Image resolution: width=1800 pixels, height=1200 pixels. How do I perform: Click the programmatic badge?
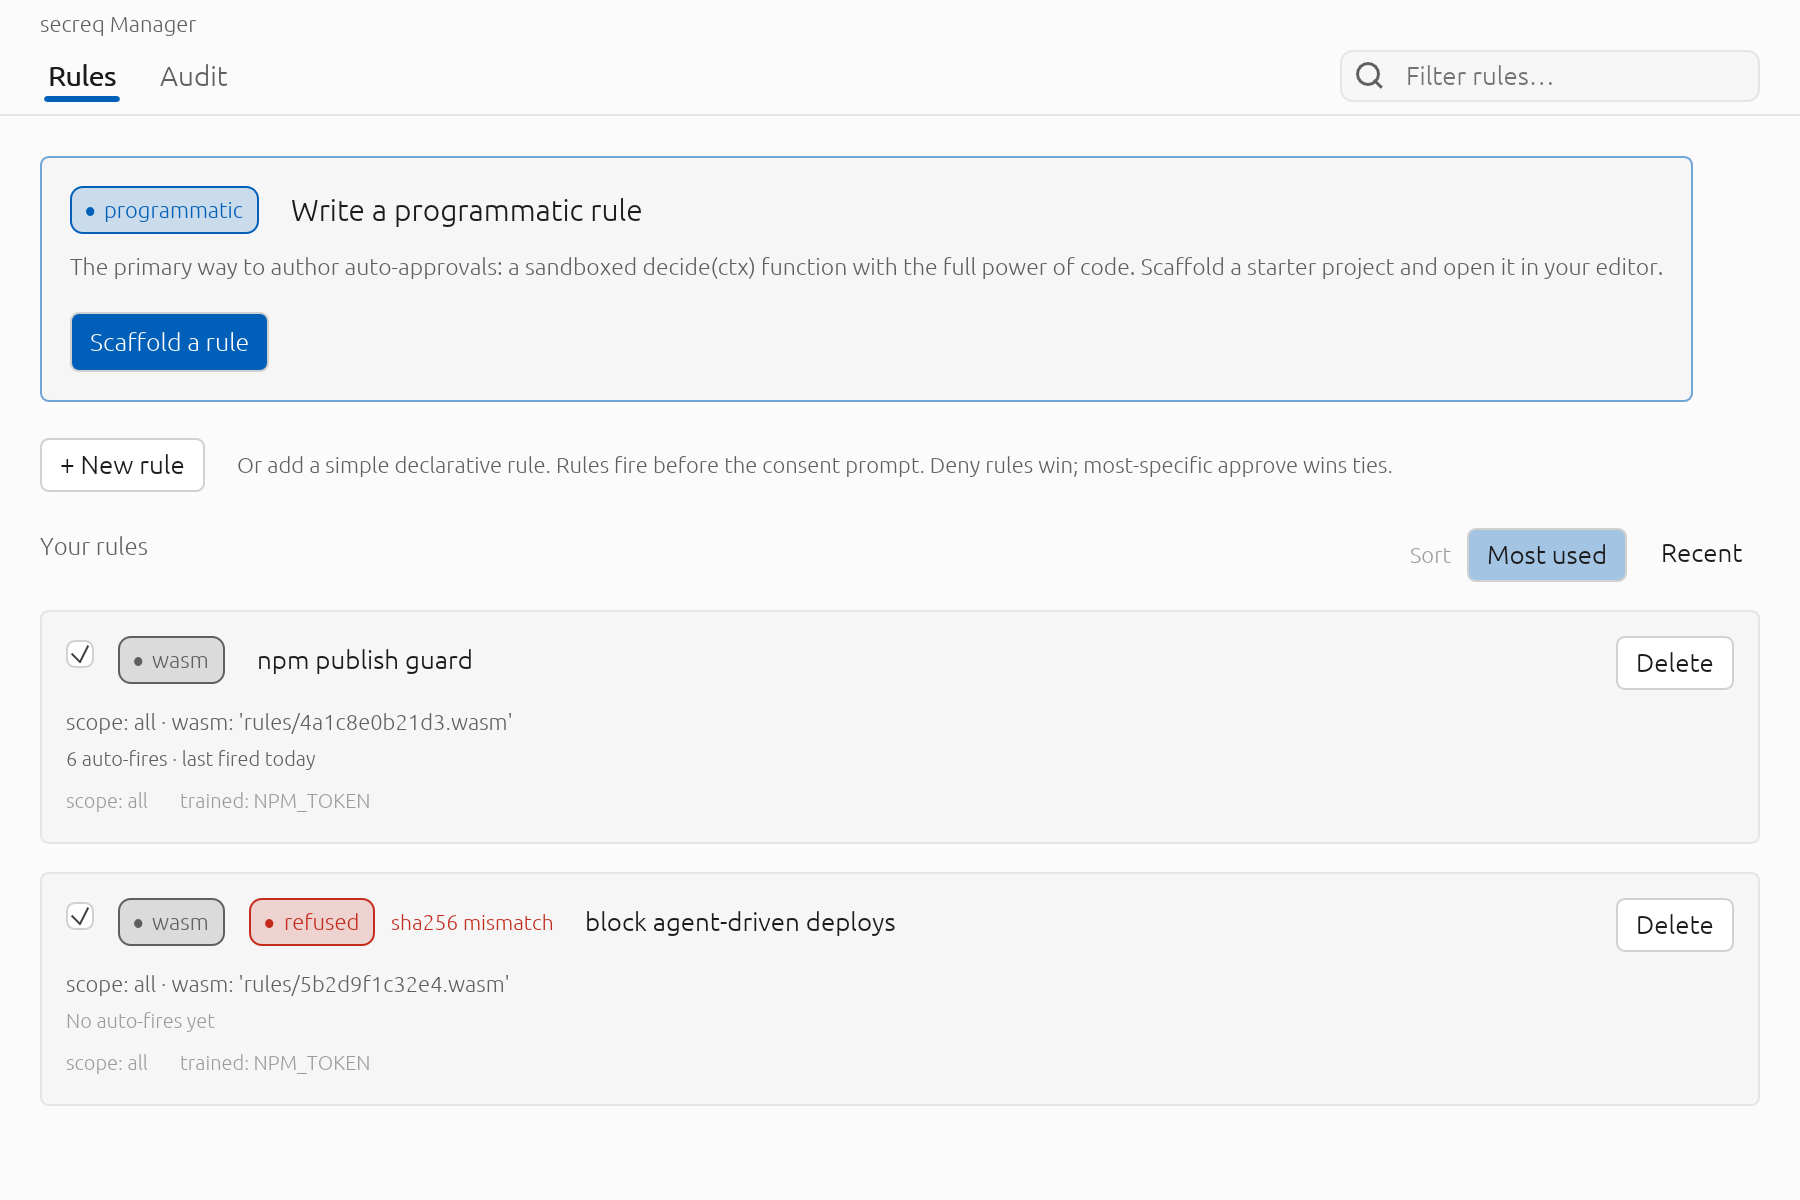click(x=165, y=210)
